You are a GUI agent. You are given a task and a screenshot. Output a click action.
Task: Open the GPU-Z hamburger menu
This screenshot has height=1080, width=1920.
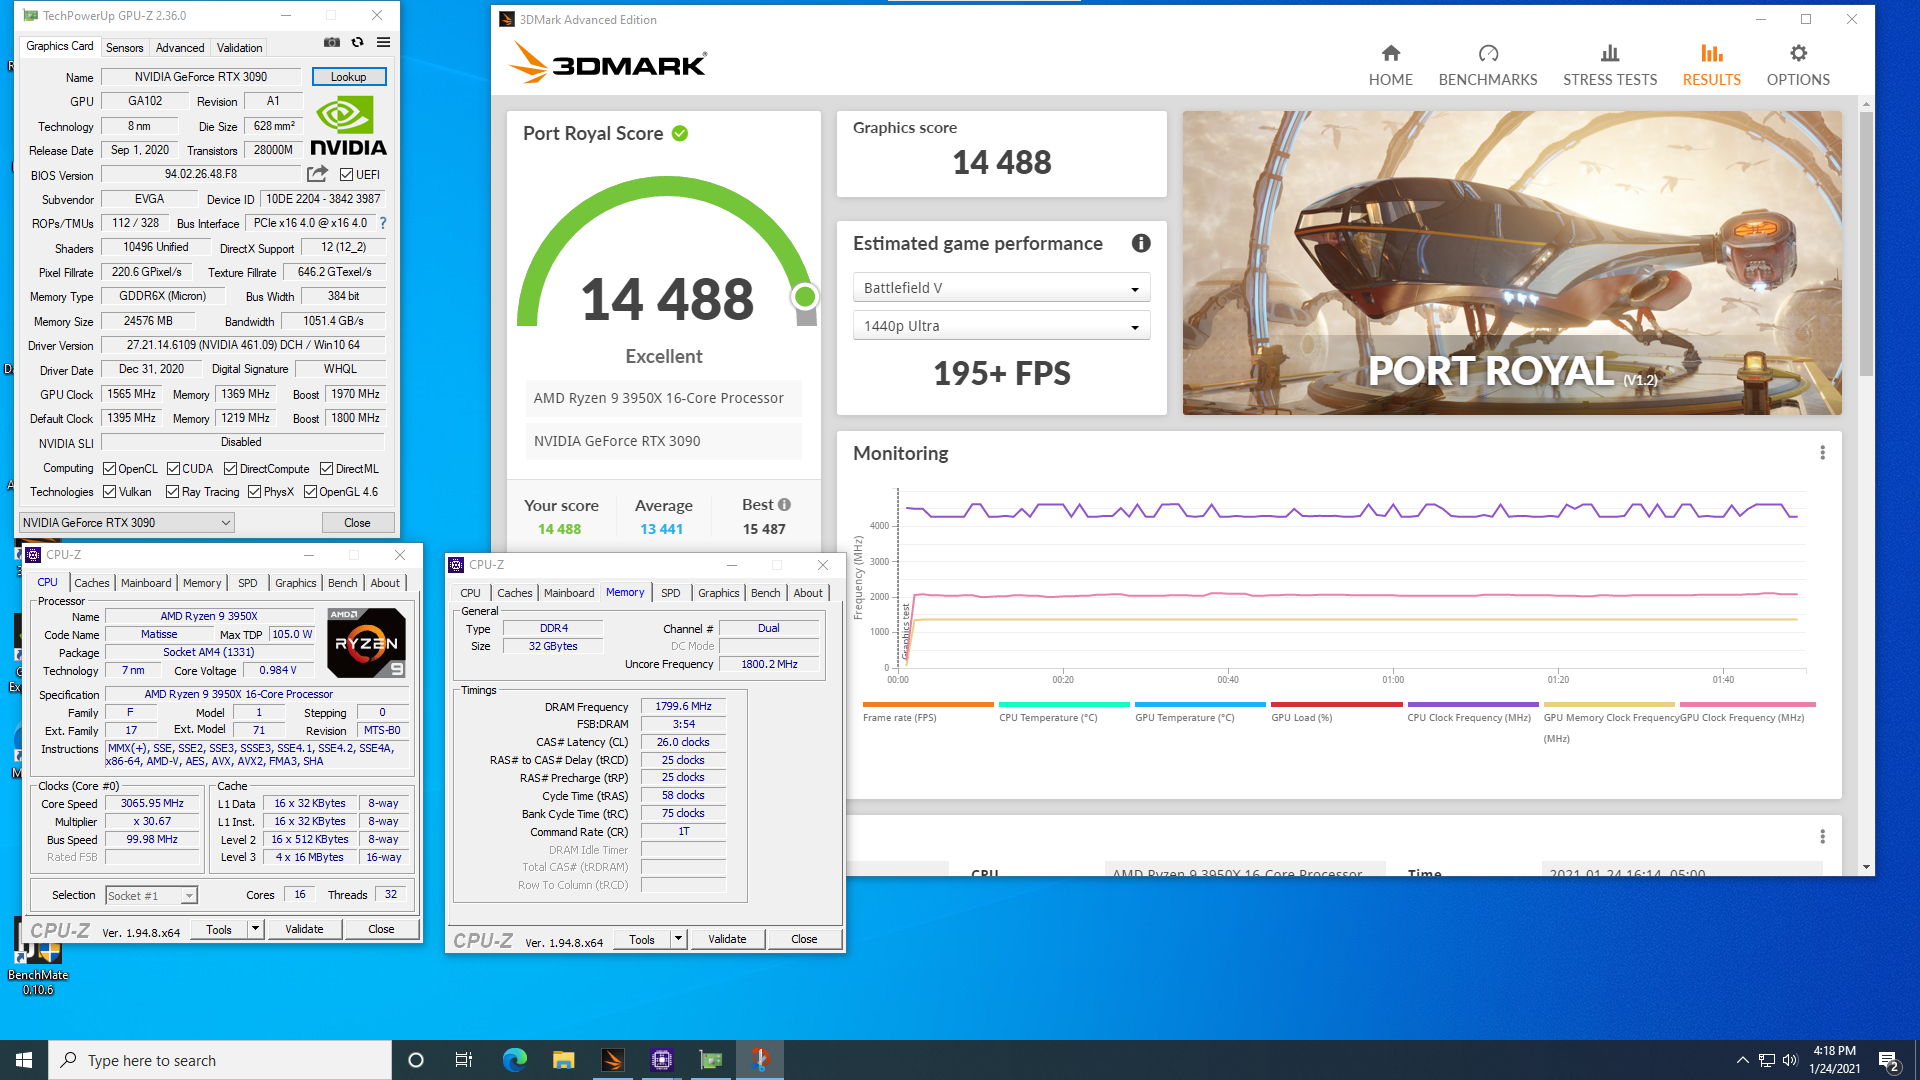383,43
